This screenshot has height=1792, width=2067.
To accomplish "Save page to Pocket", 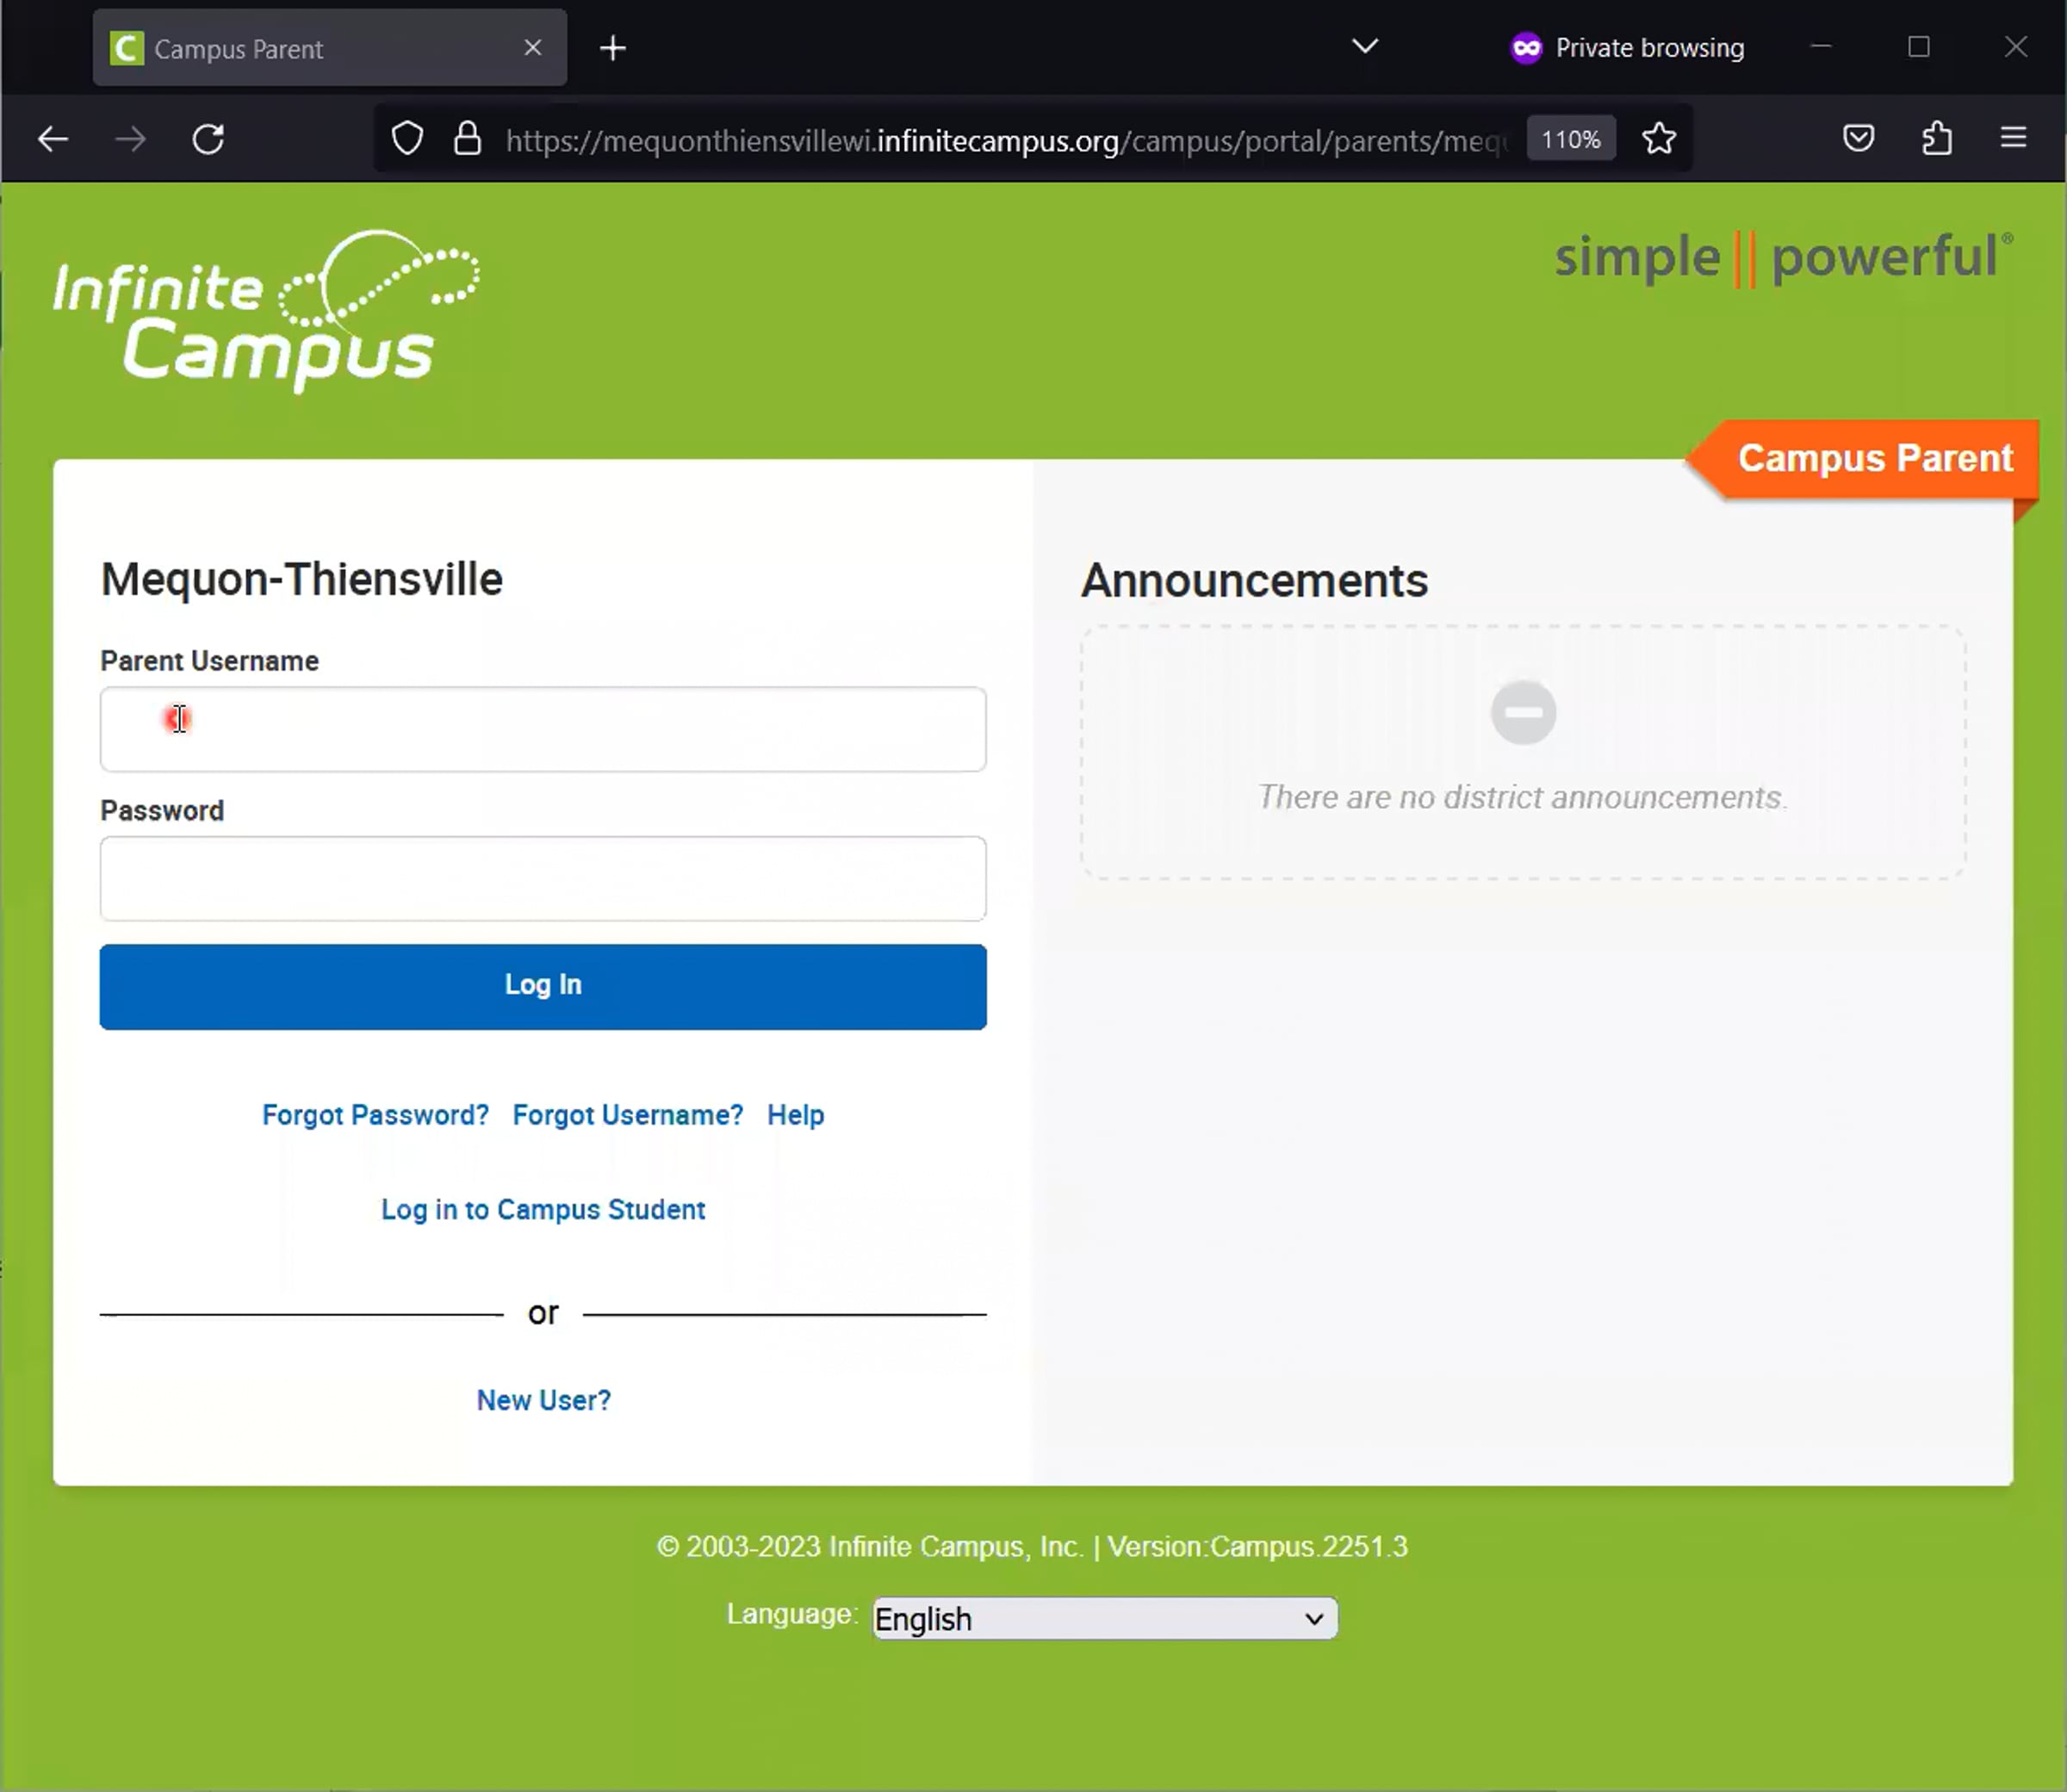I will (1858, 138).
